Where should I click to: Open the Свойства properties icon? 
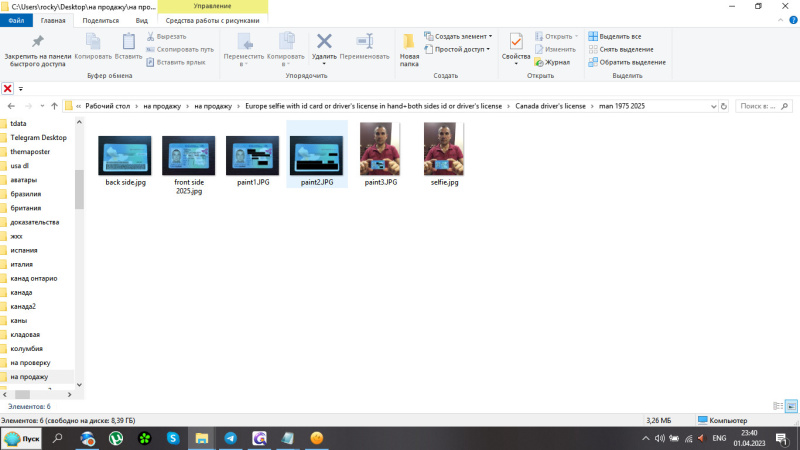click(516, 41)
